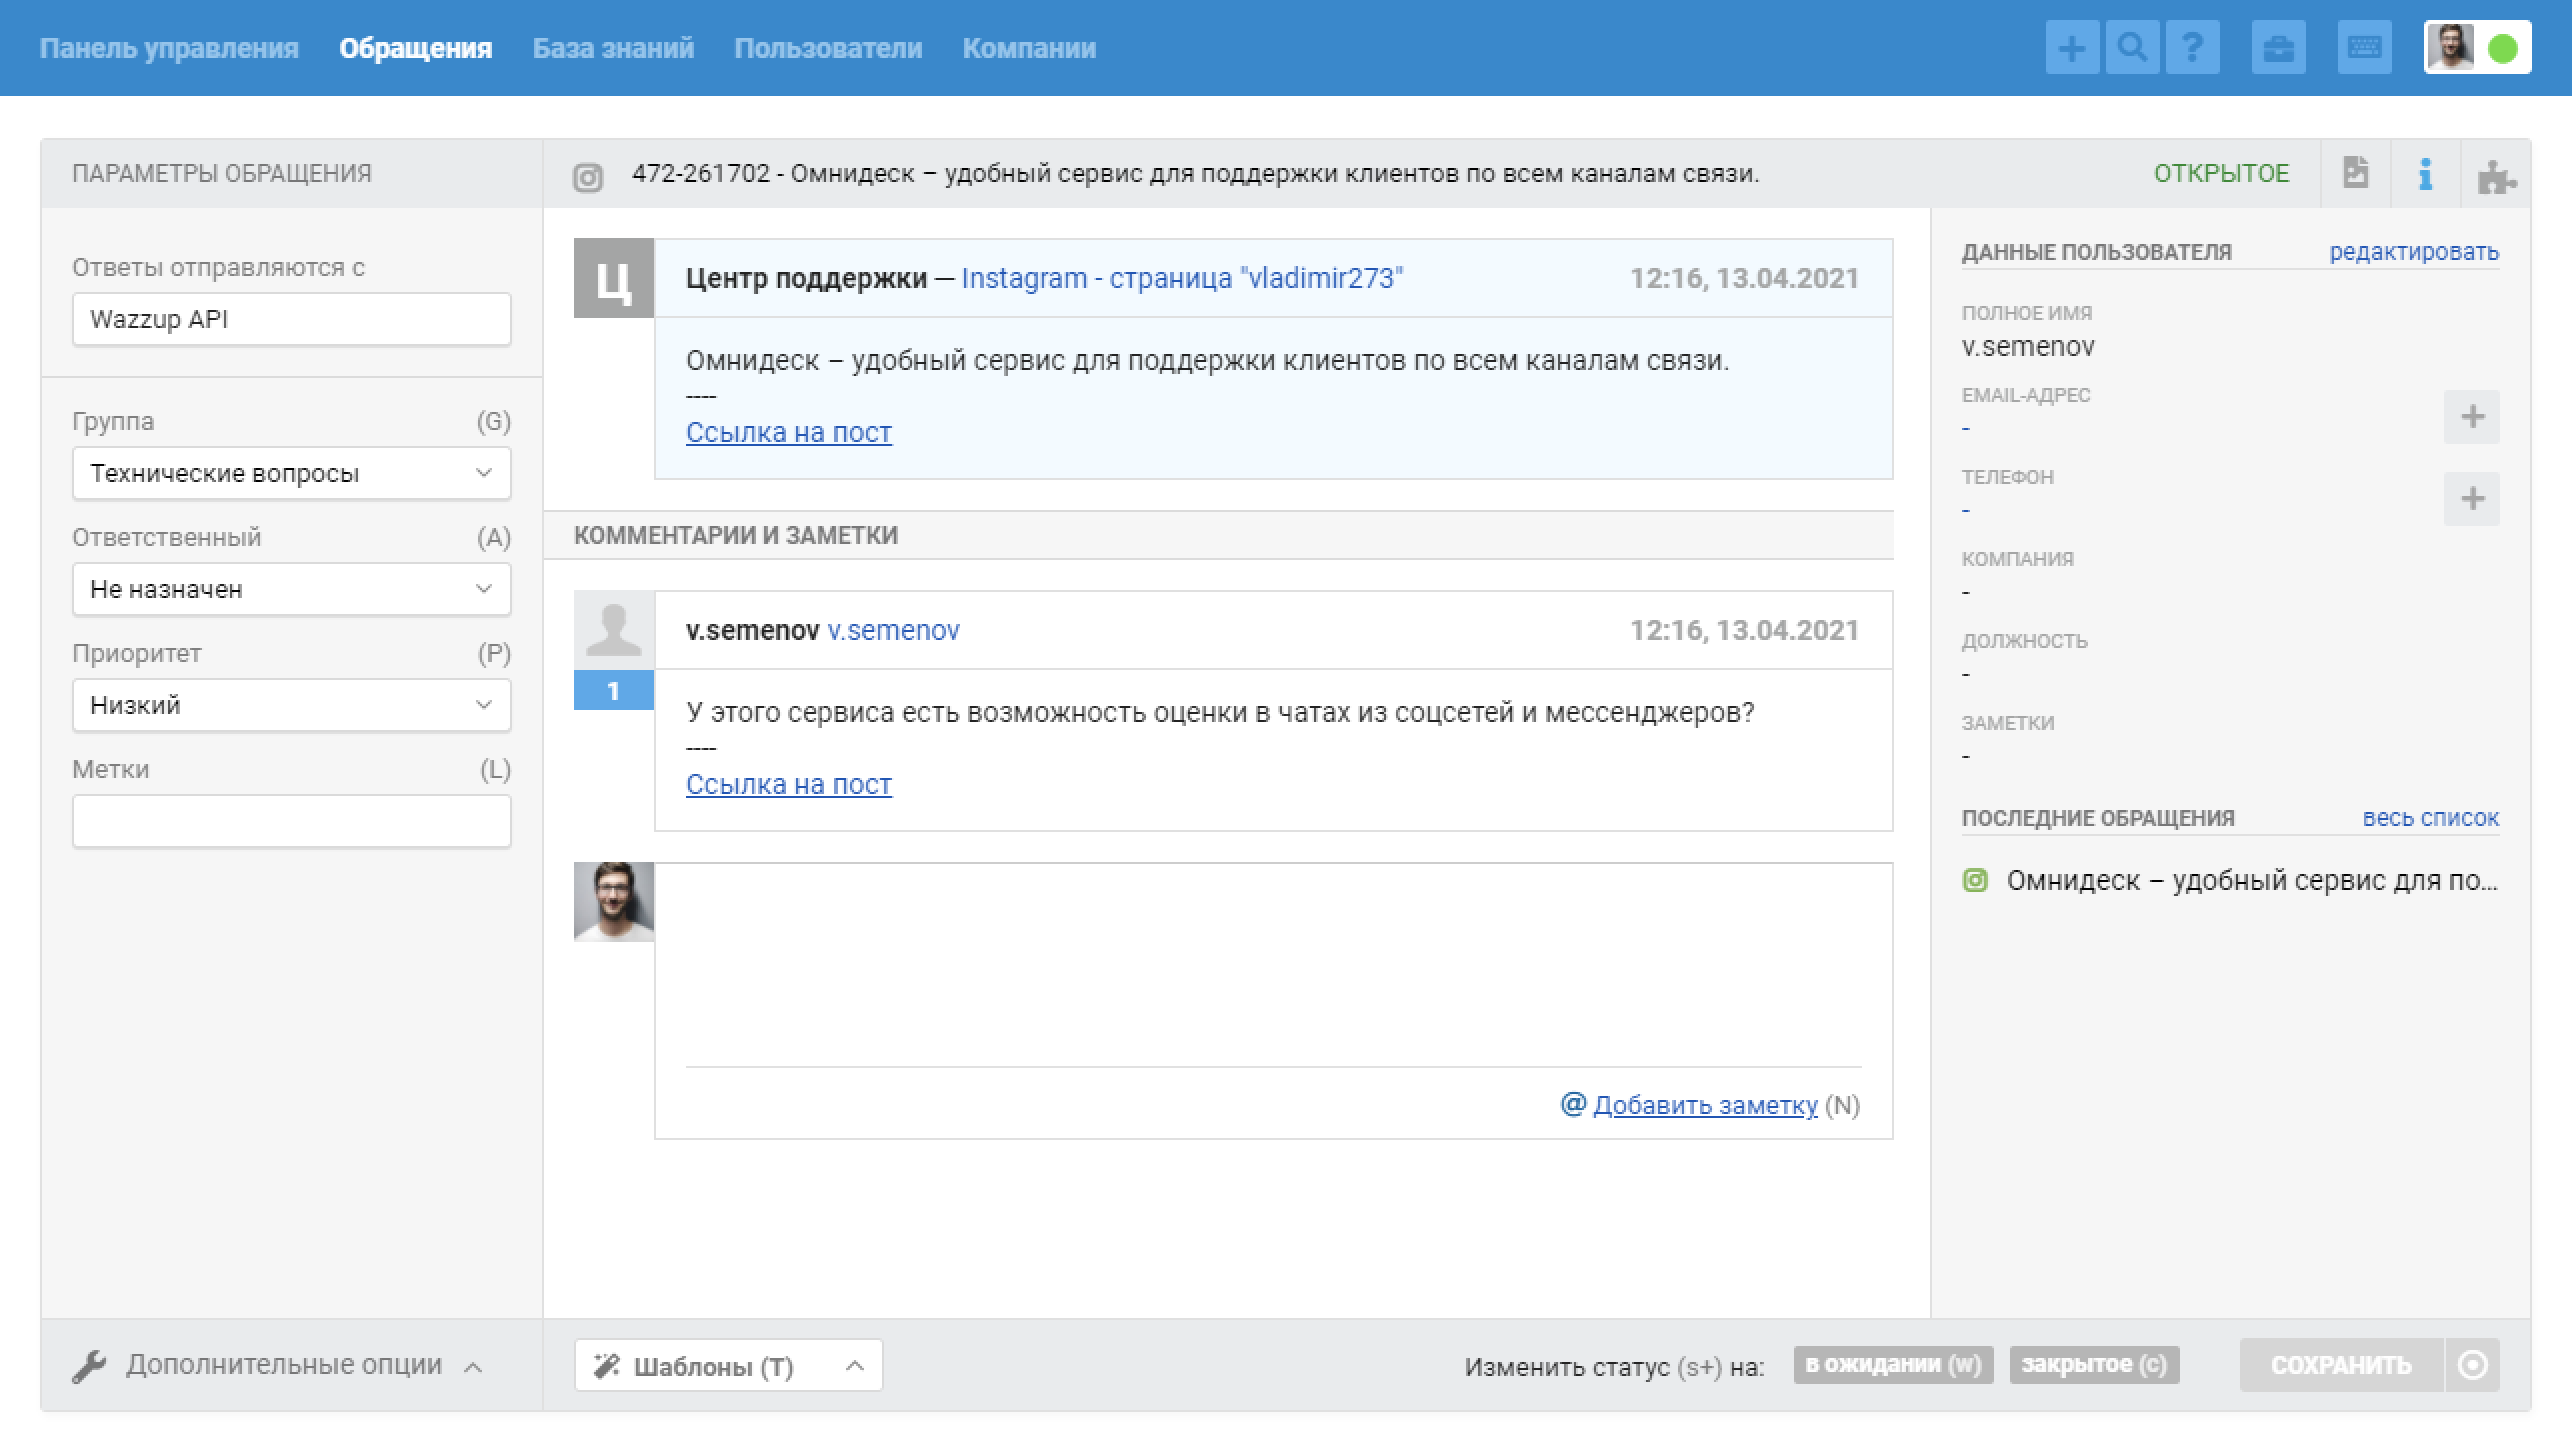The width and height of the screenshot is (2572, 1452).
Task: Click the Центр поддержки avatar letter
Action: tap(614, 278)
